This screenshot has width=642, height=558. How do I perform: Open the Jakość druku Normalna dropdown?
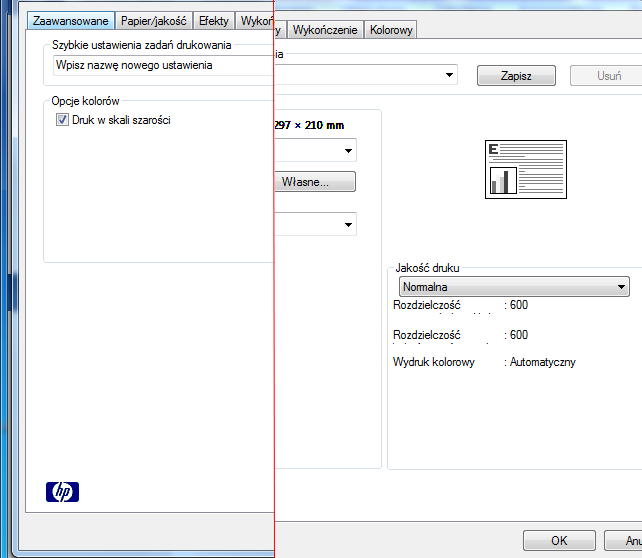(514, 287)
